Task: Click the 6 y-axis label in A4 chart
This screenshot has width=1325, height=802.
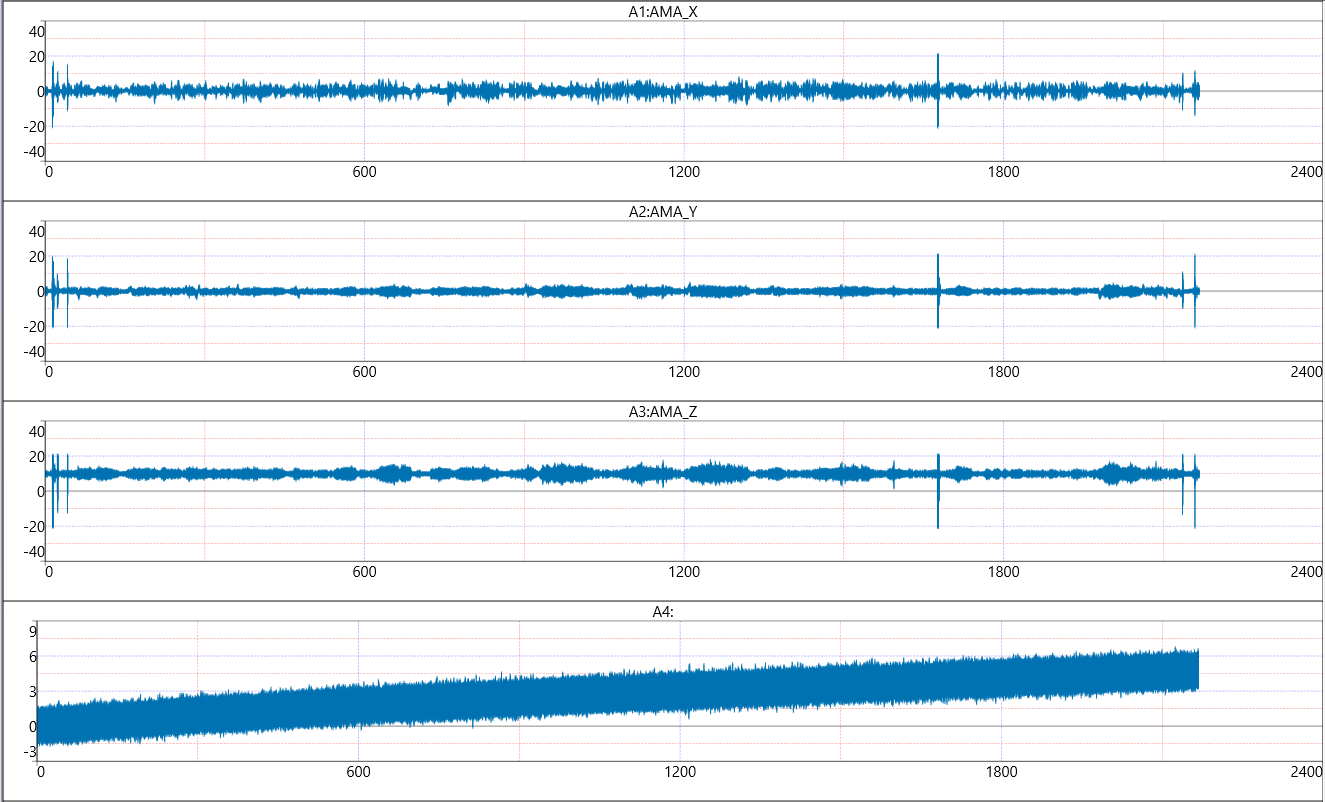Action: tap(33, 657)
